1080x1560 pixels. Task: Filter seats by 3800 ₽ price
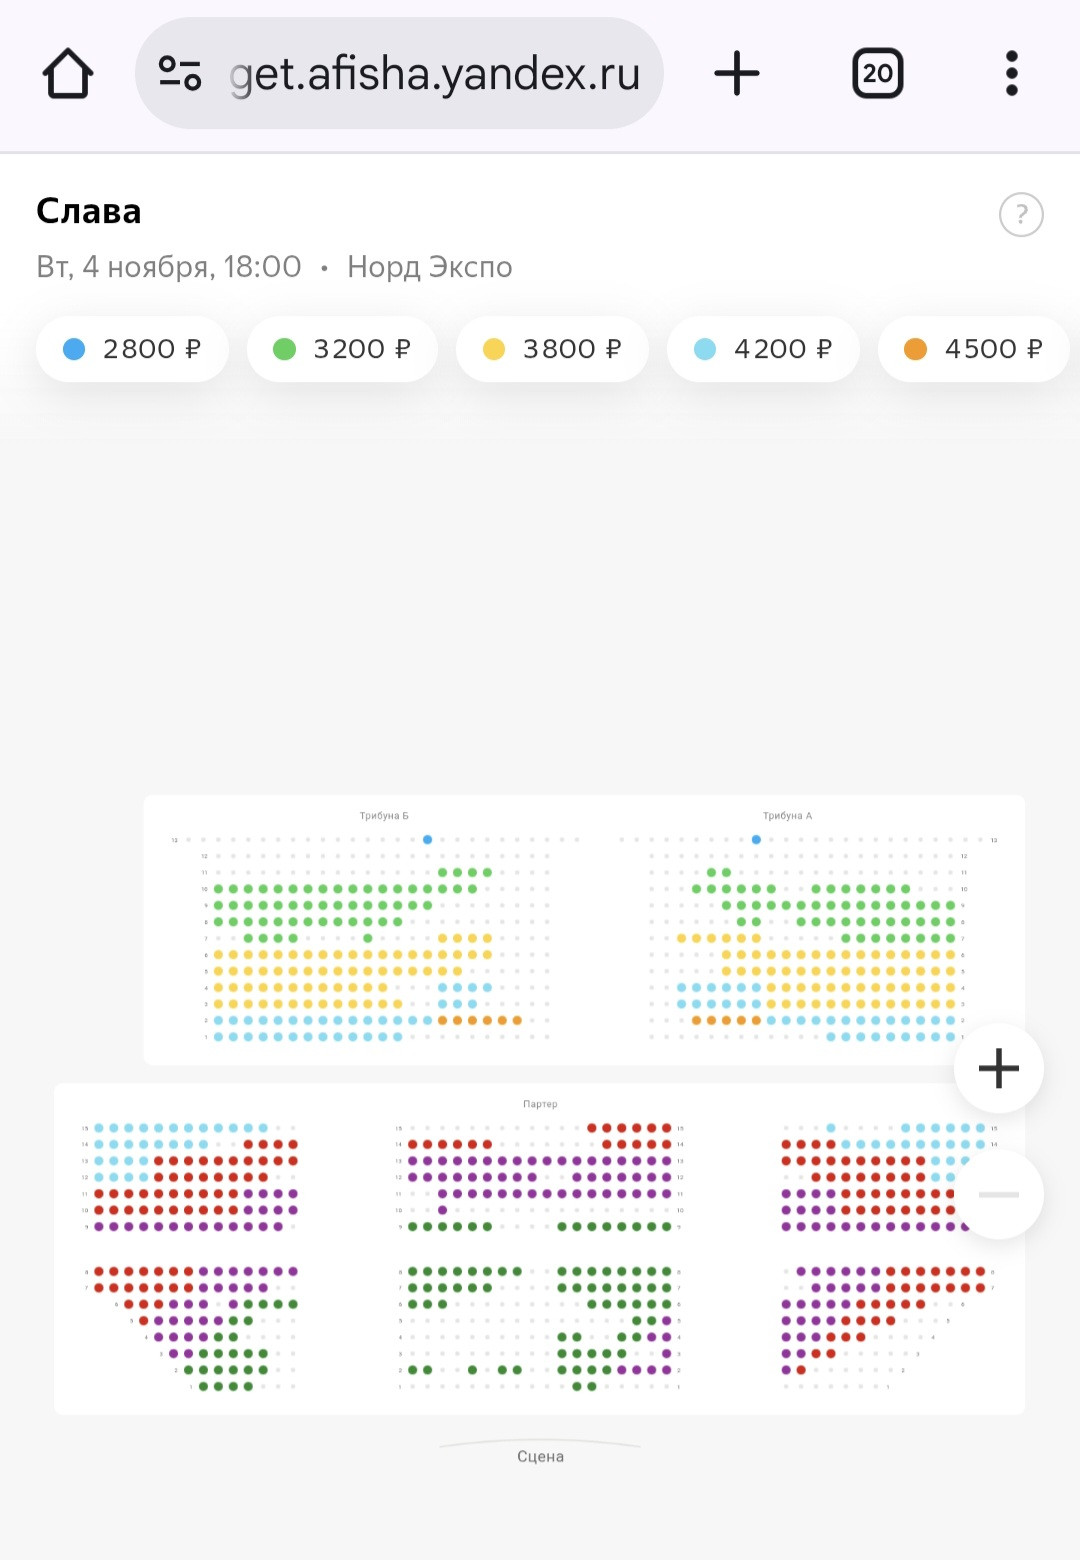click(x=552, y=349)
